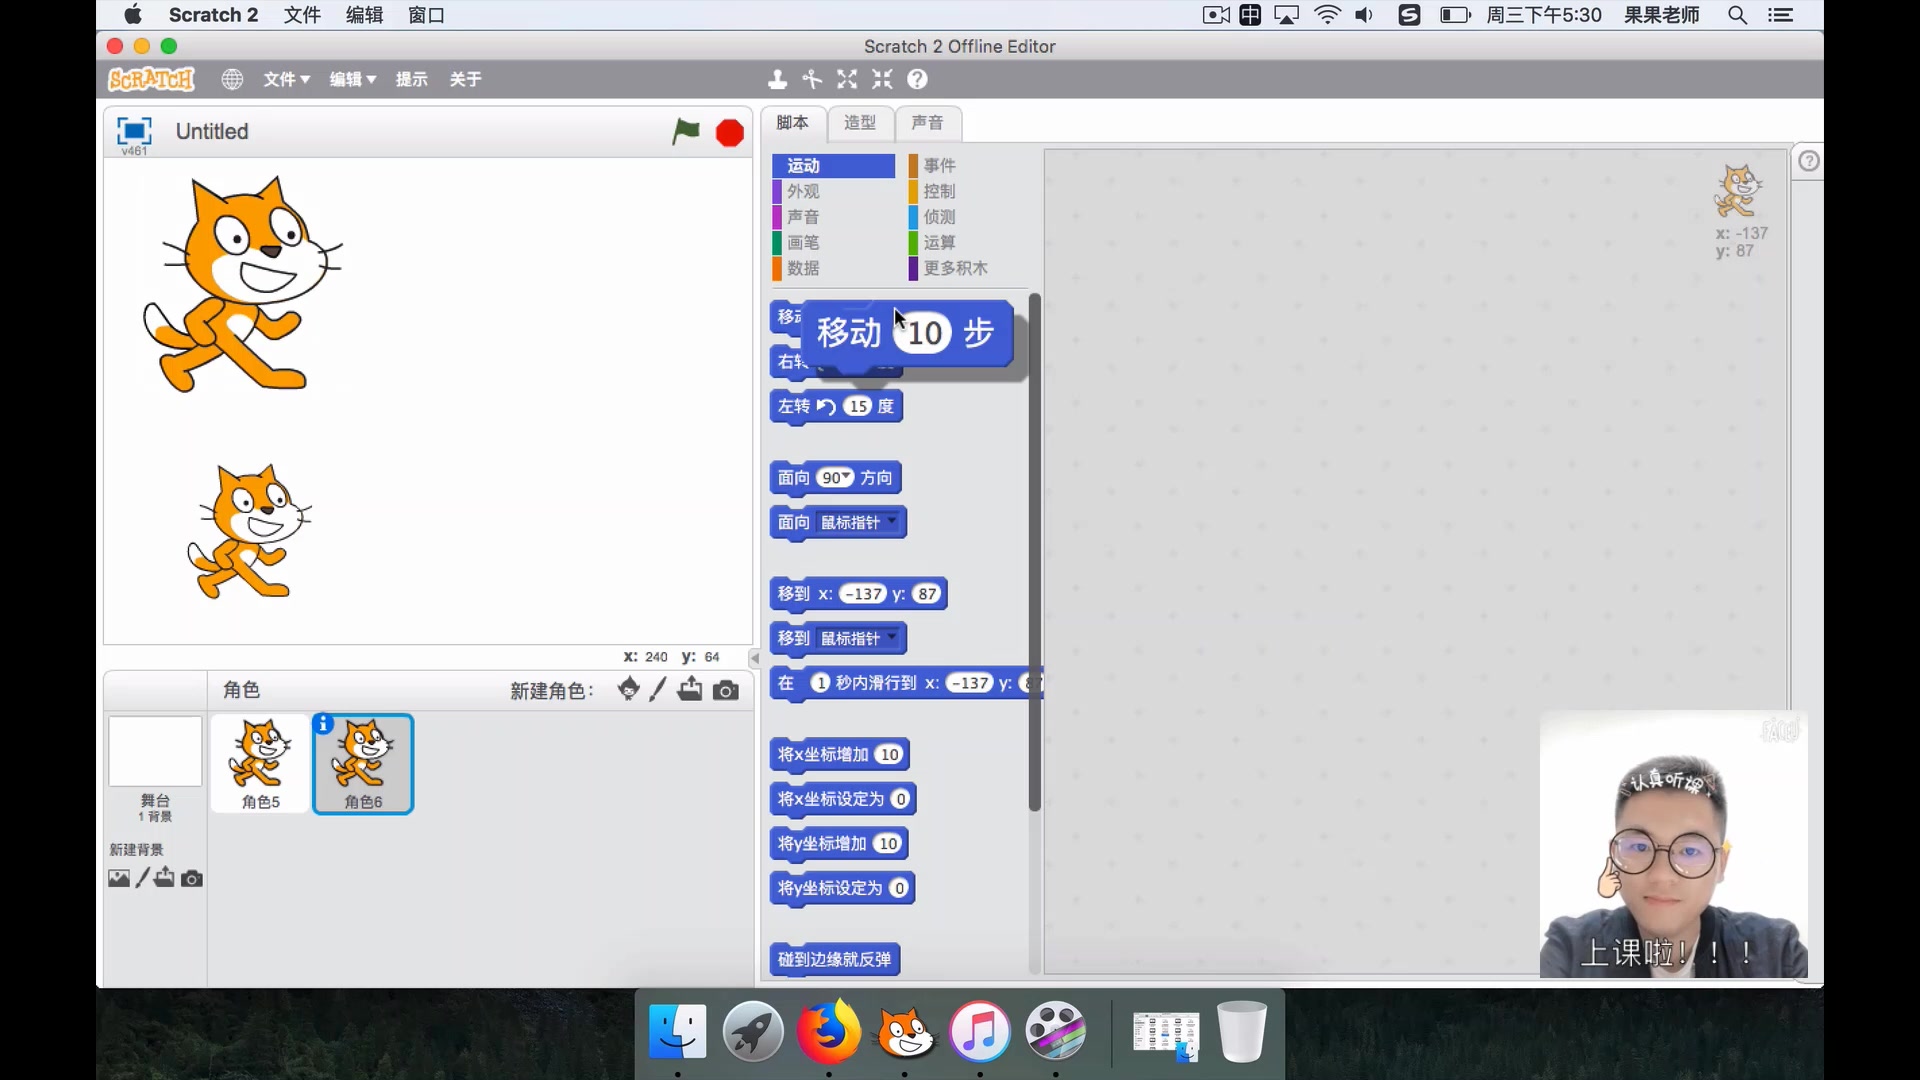Choose the grow sprite tool
Image resolution: width=1920 pixels, height=1080 pixels.
(x=847, y=79)
